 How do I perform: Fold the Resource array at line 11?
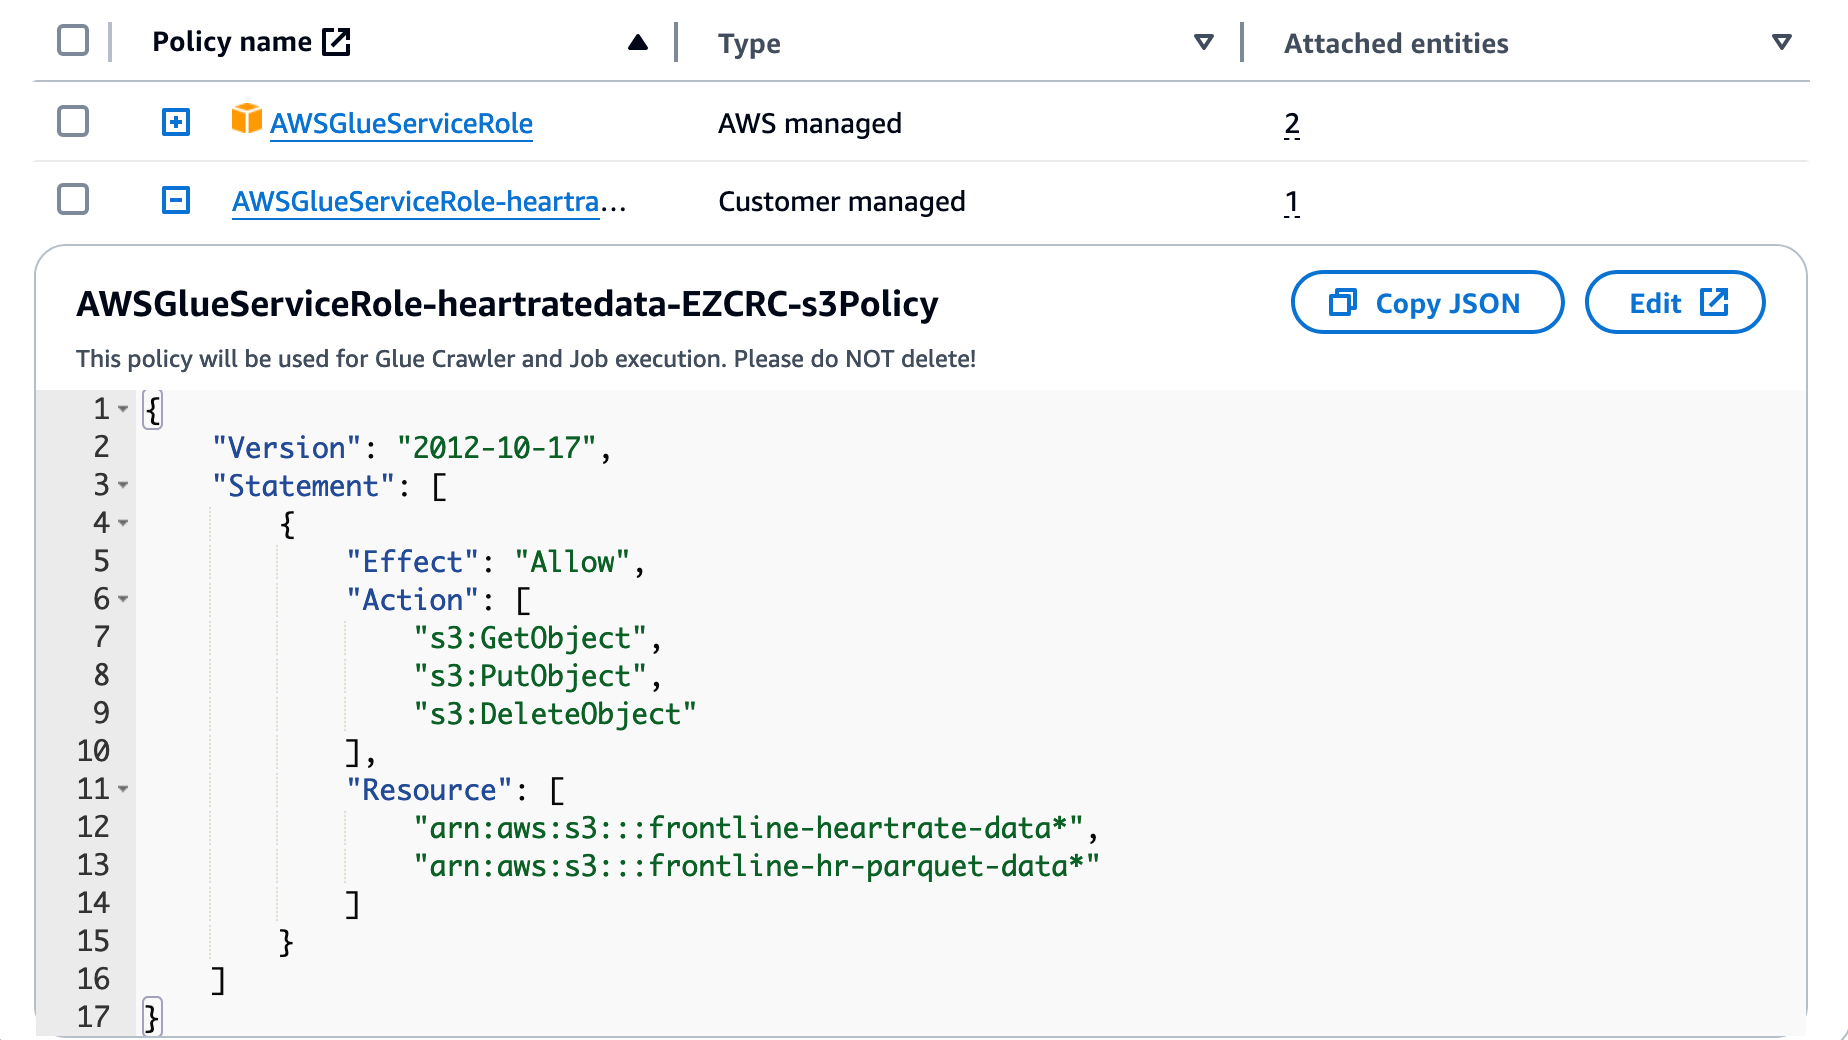[x=123, y=789]
